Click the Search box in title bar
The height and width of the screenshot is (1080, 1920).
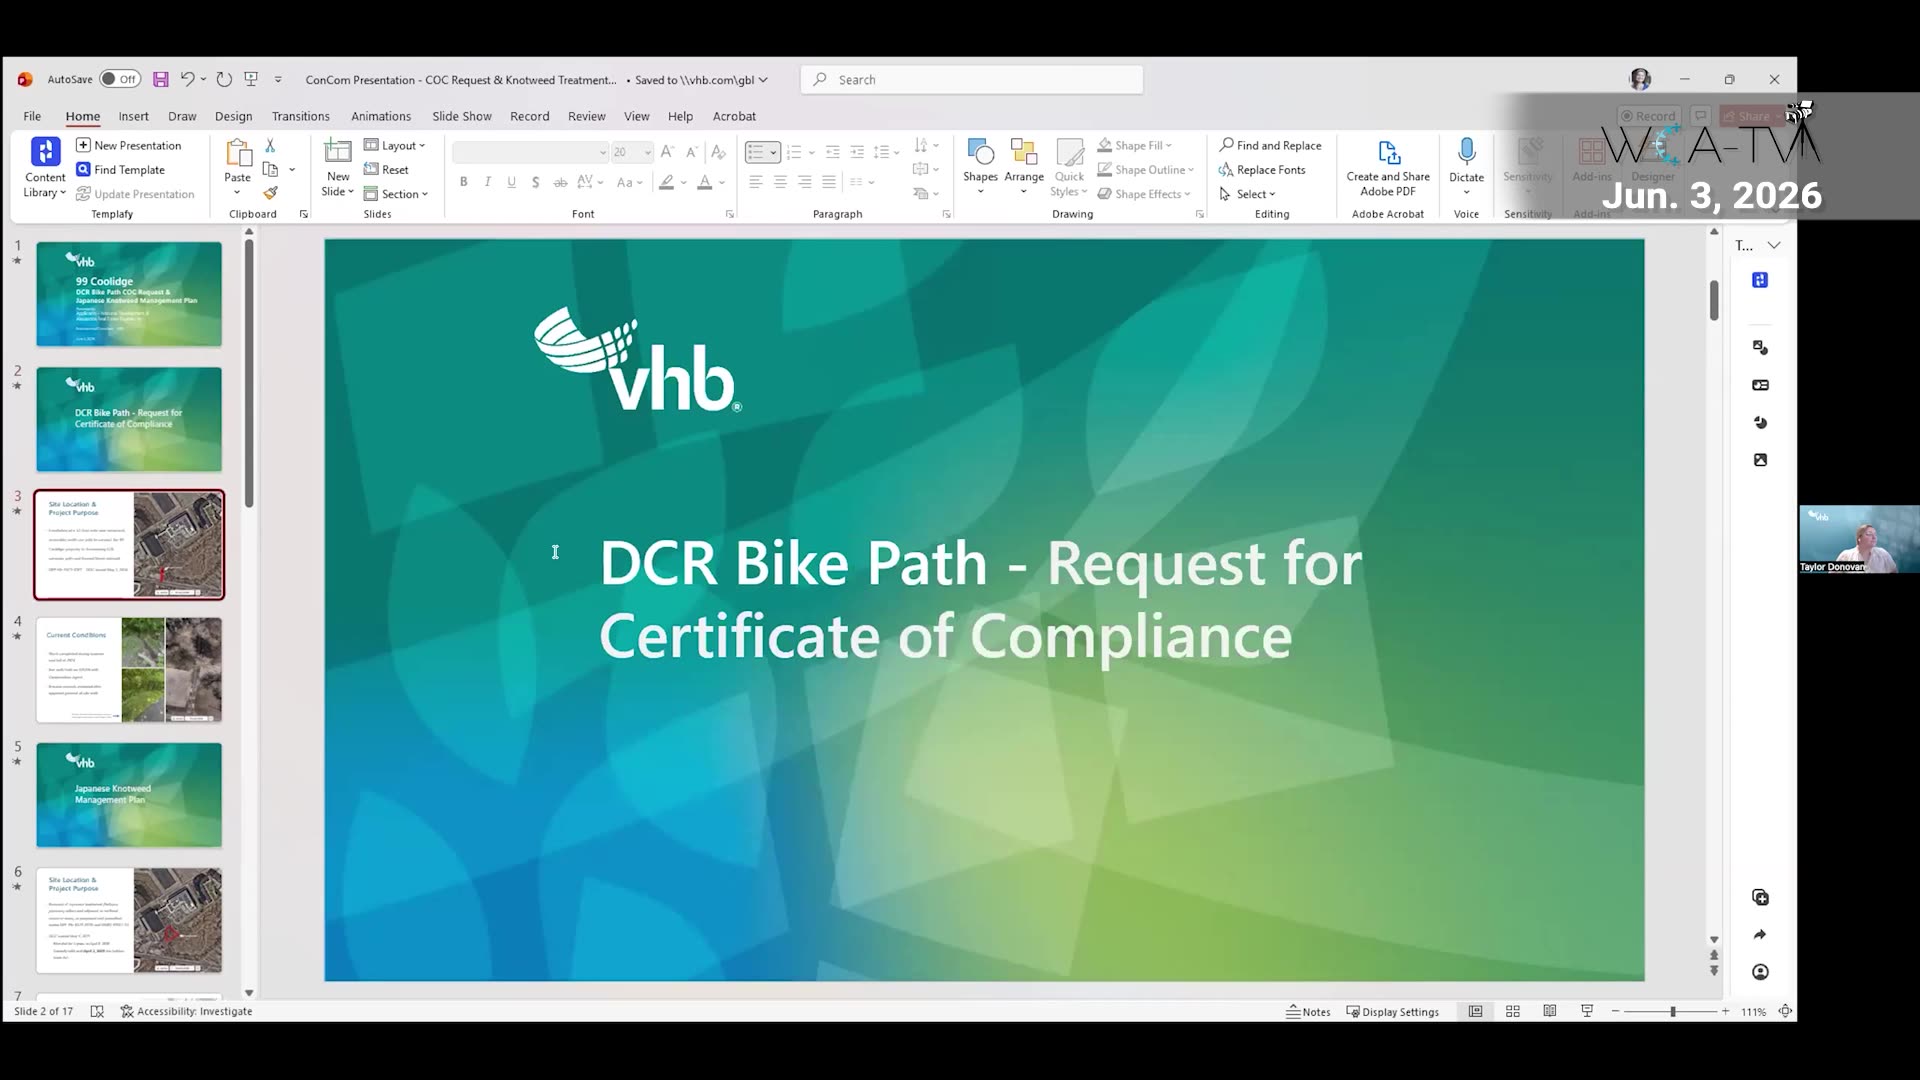point(972,79)
